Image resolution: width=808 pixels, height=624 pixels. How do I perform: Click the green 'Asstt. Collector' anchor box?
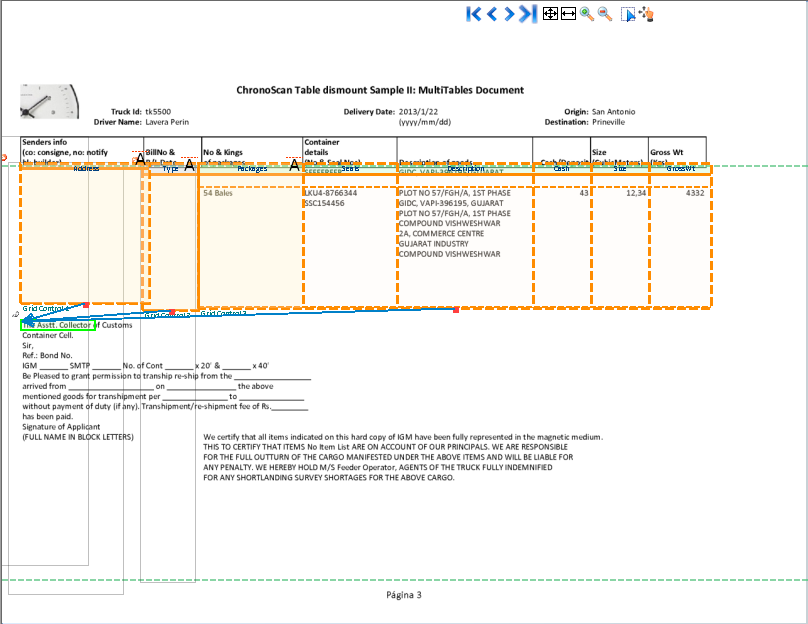58,325
